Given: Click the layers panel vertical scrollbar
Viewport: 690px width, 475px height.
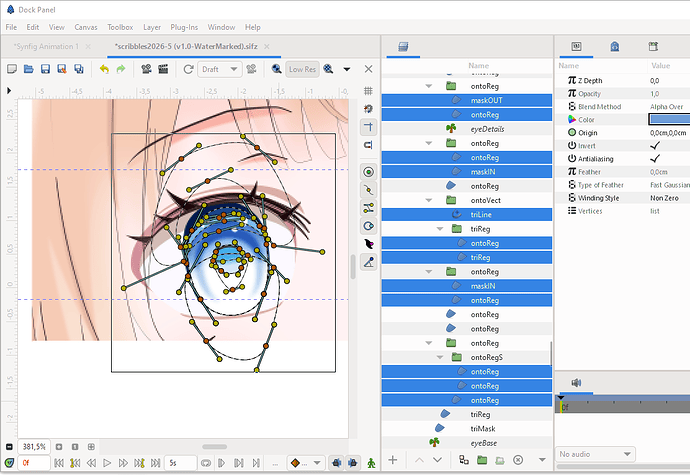Looking at the screenshot, I should click(550, 354).
